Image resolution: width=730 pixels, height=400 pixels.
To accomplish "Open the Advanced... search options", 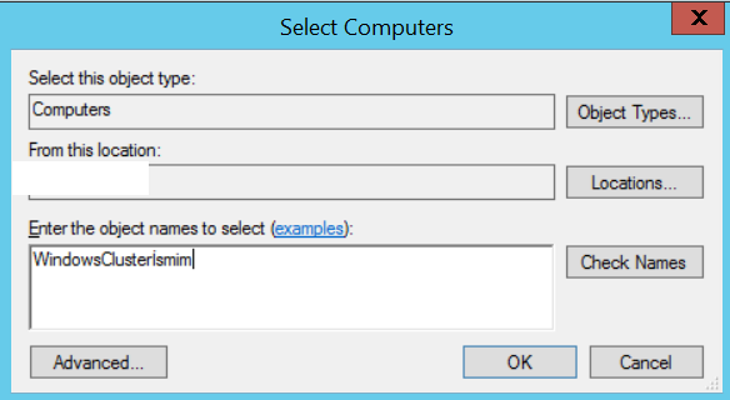I will tap(99, 362).
